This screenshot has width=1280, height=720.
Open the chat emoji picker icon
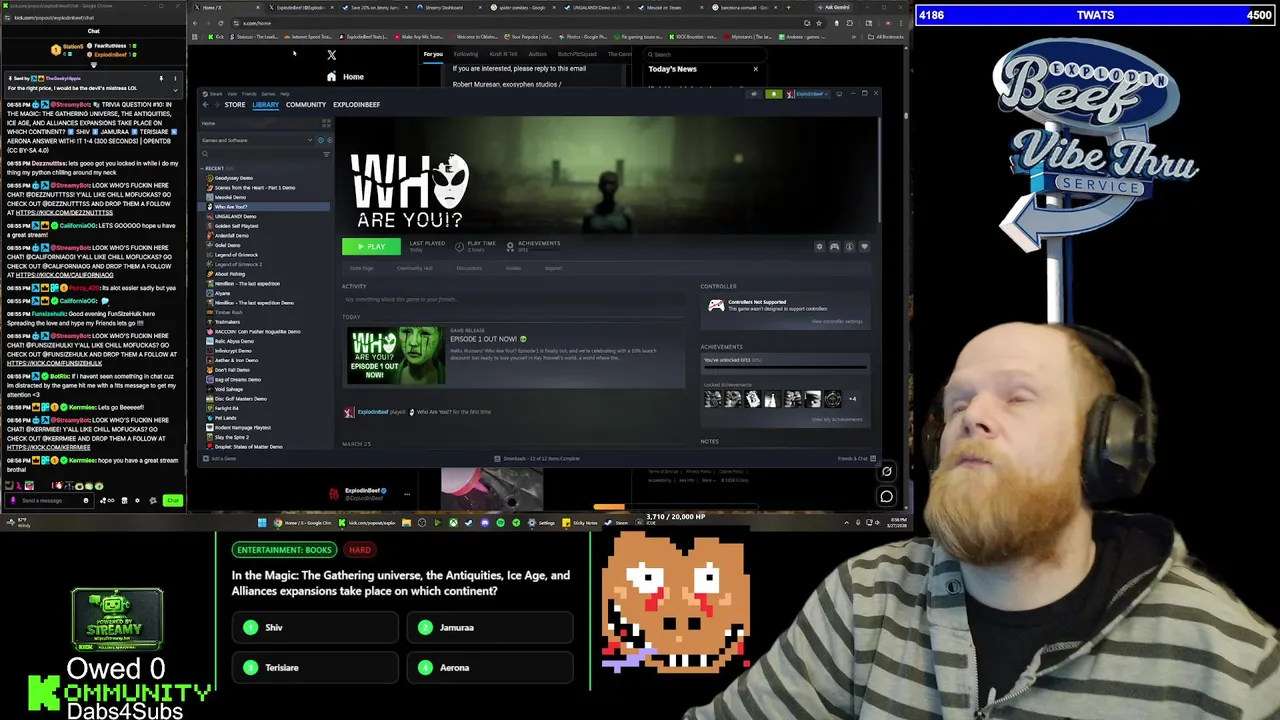[85, 500]
